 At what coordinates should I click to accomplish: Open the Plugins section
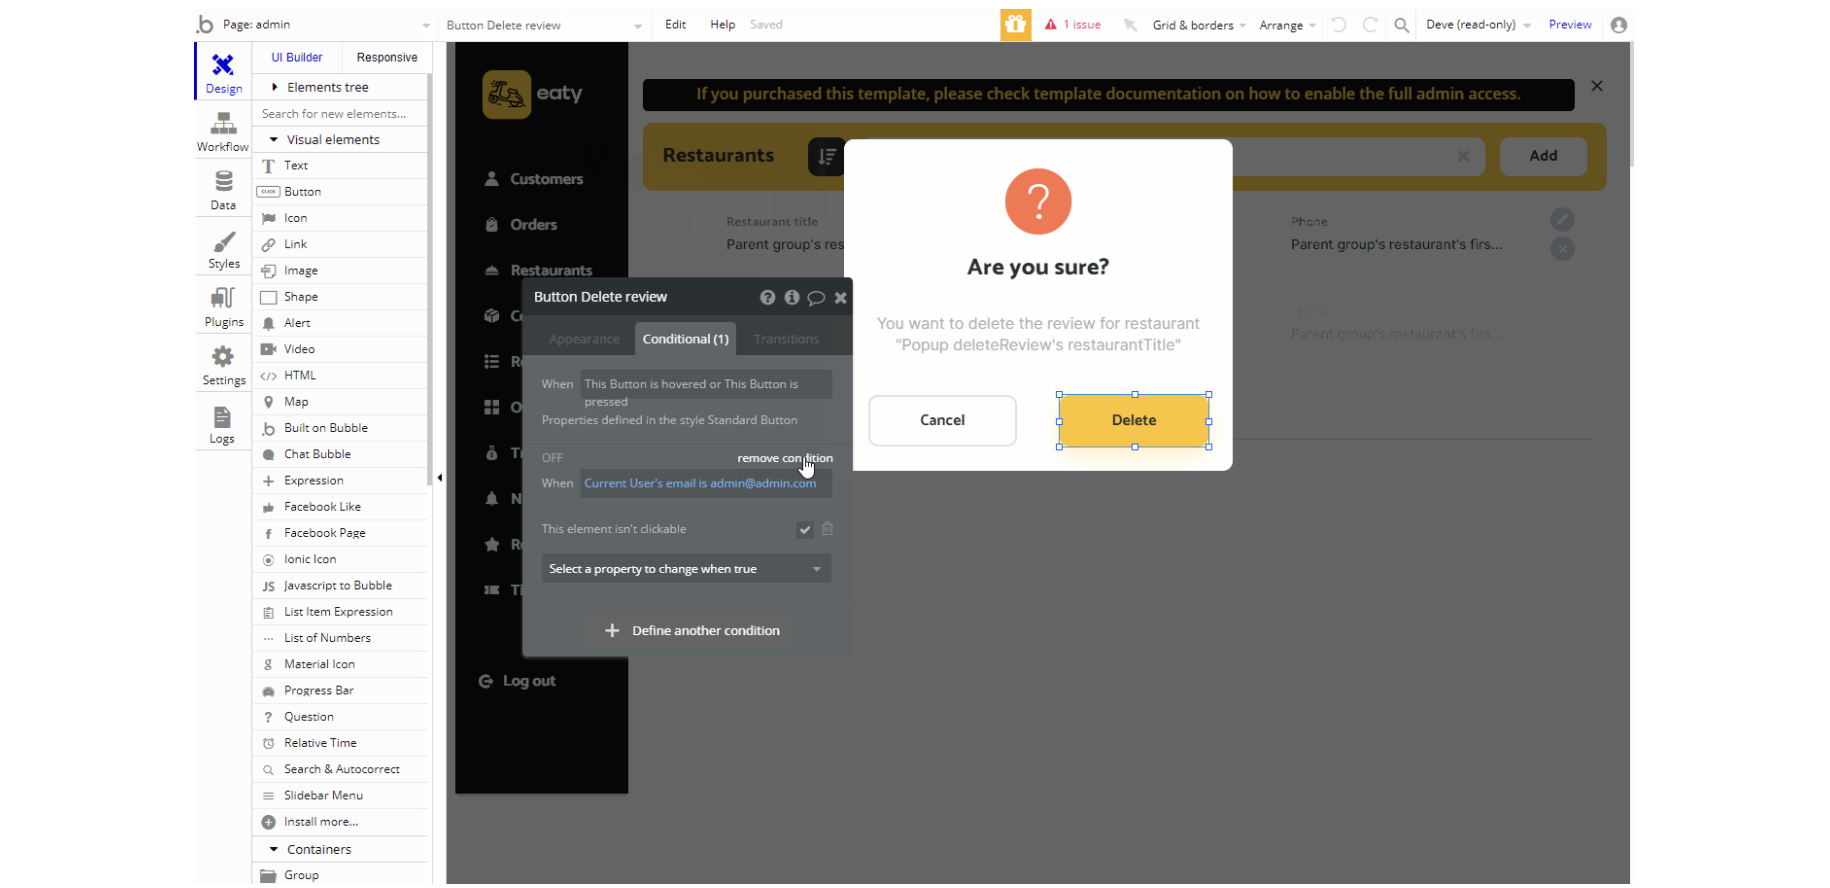223,306
